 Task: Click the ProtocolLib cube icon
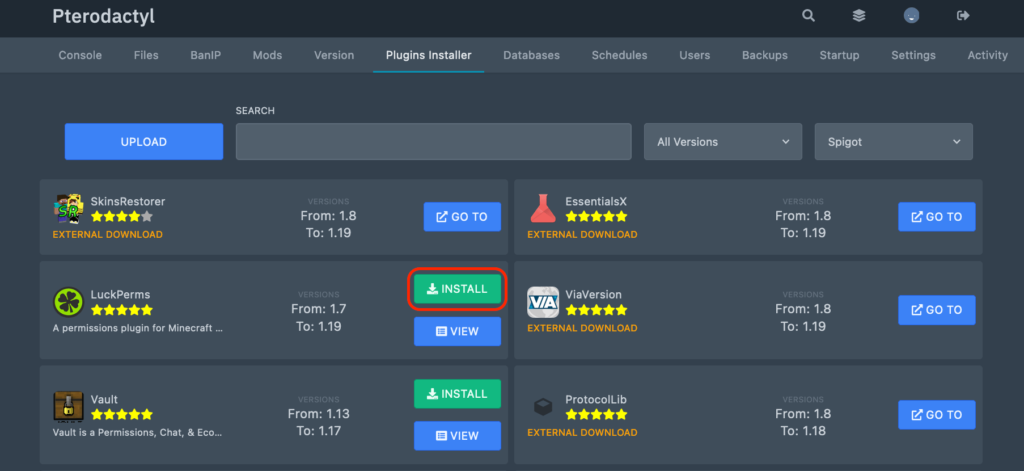tap(543, 407)
